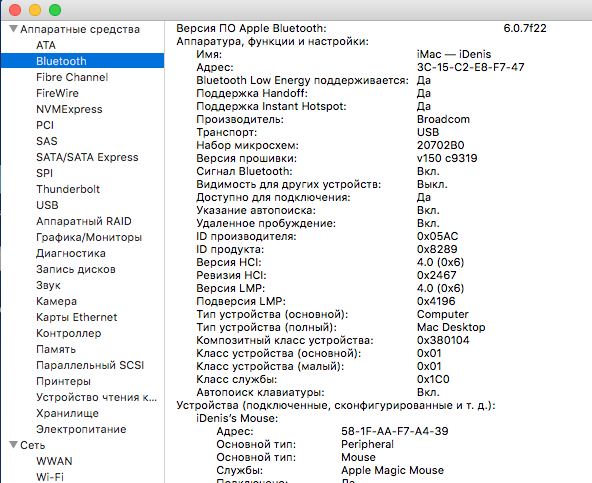Click the Mac Desktop device type value

(451, 327)
